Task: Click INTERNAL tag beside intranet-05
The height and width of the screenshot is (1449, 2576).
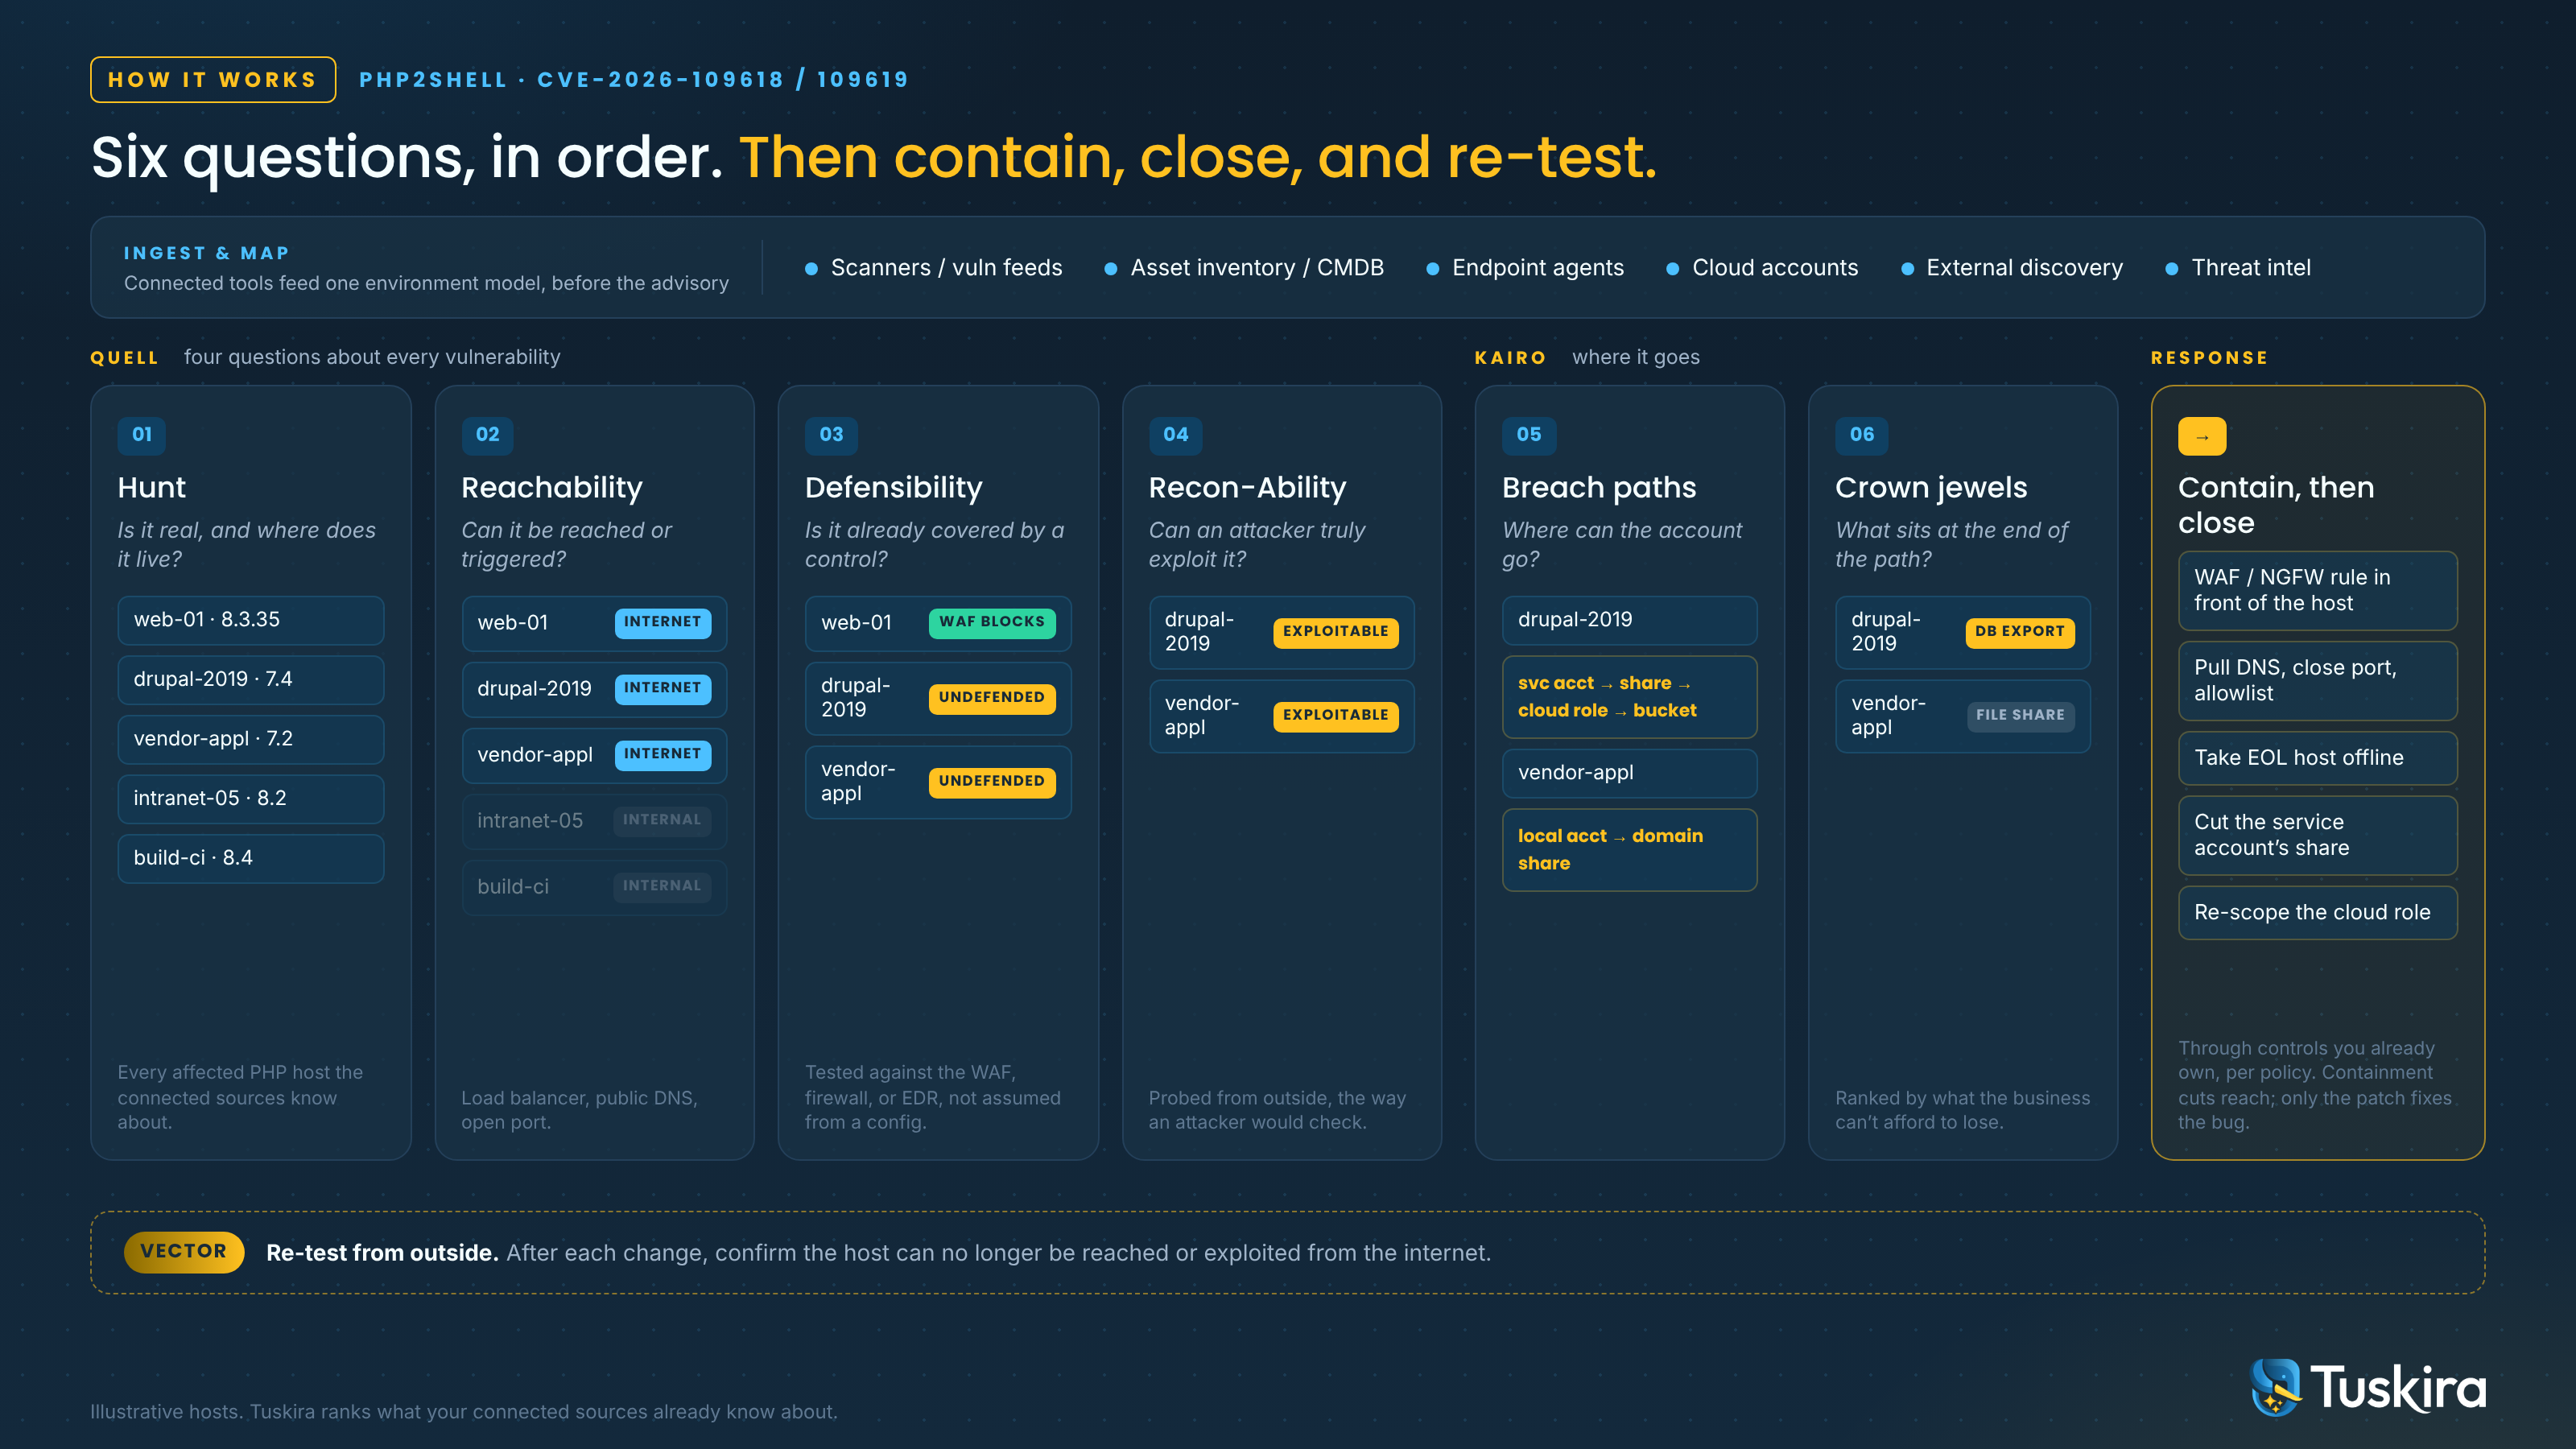Action: pyautogui.click(x=662, y=820)
